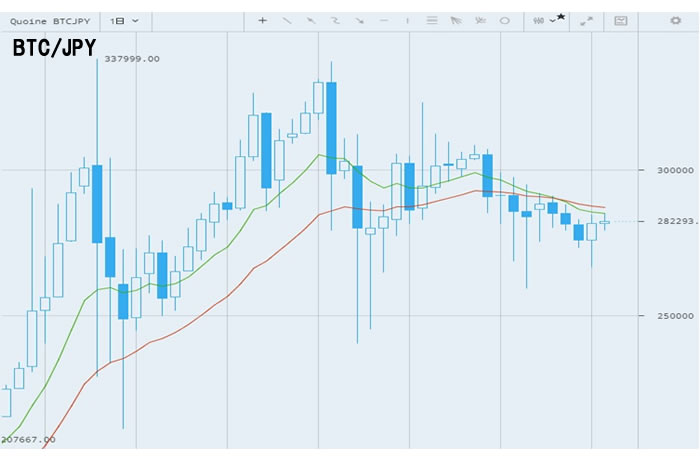Open chart settings gear
The image size is (700, 460).
(x=675, y=21)
